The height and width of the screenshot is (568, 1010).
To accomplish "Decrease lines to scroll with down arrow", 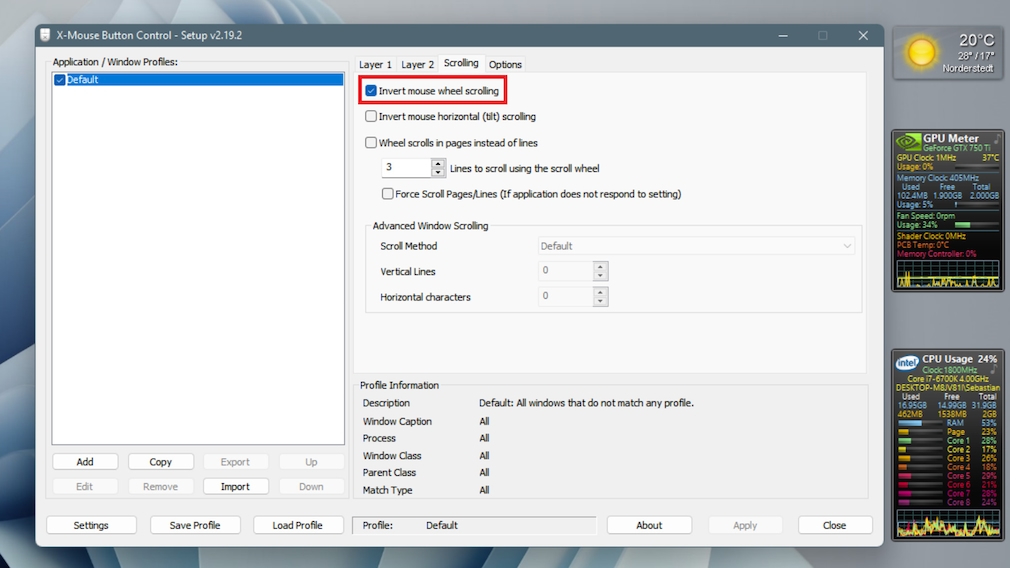I will 438,173.
